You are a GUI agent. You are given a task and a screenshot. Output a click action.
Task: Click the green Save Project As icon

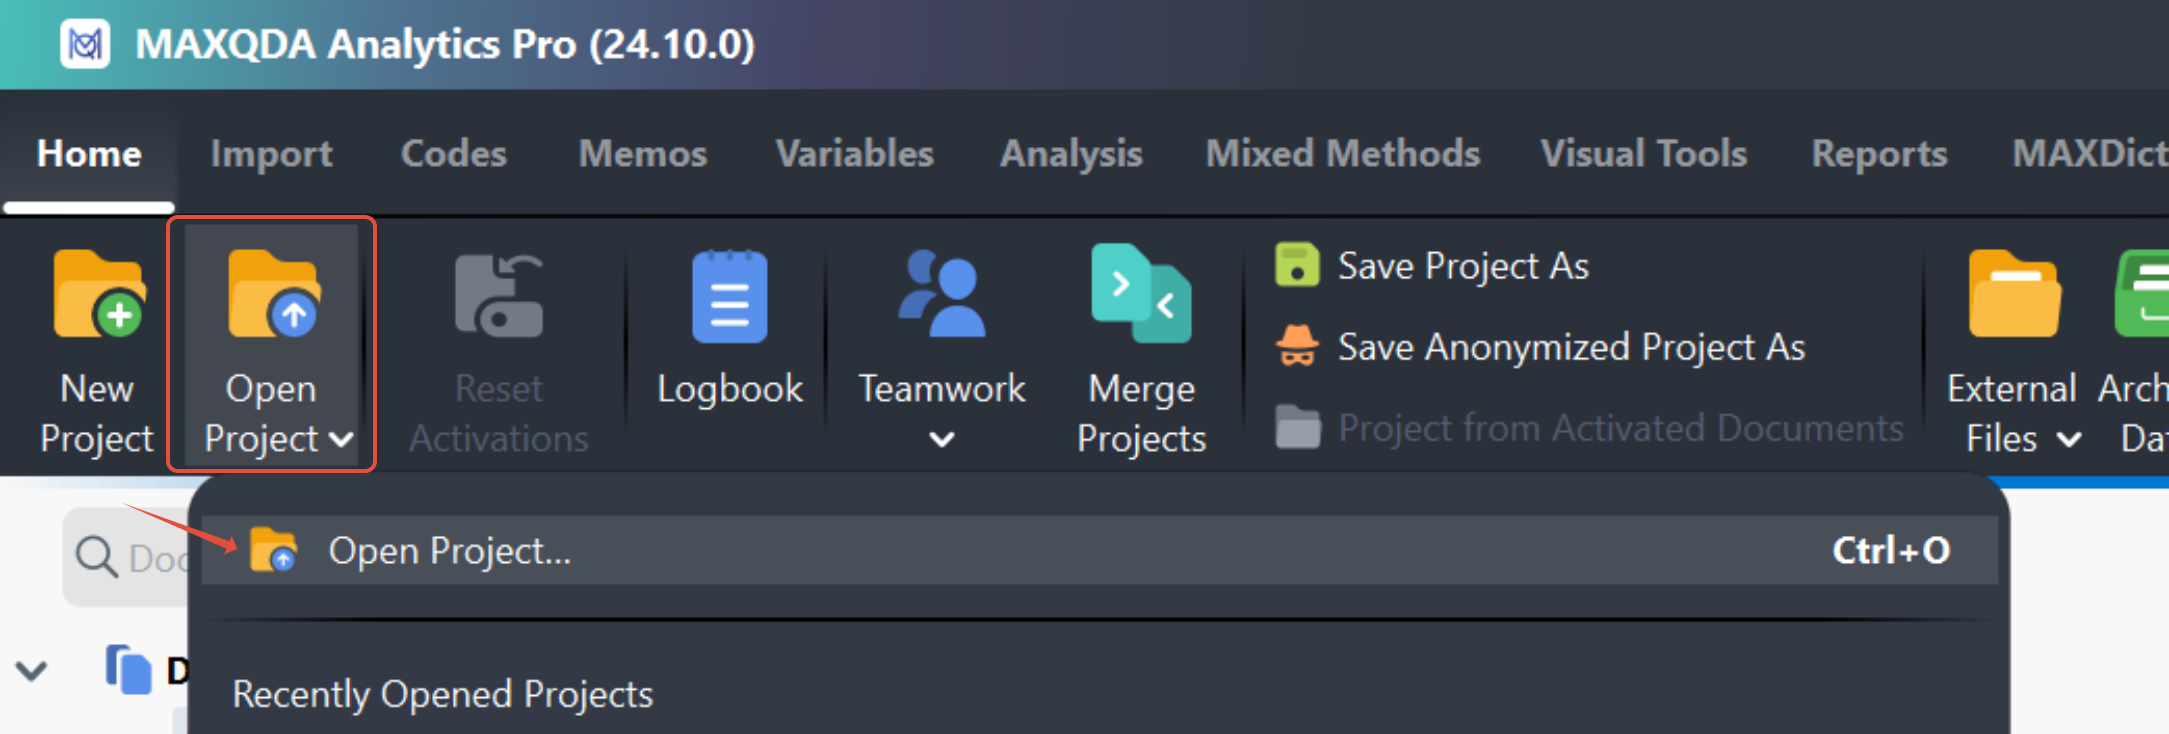pyautogui.click(x=1297, y=265)
